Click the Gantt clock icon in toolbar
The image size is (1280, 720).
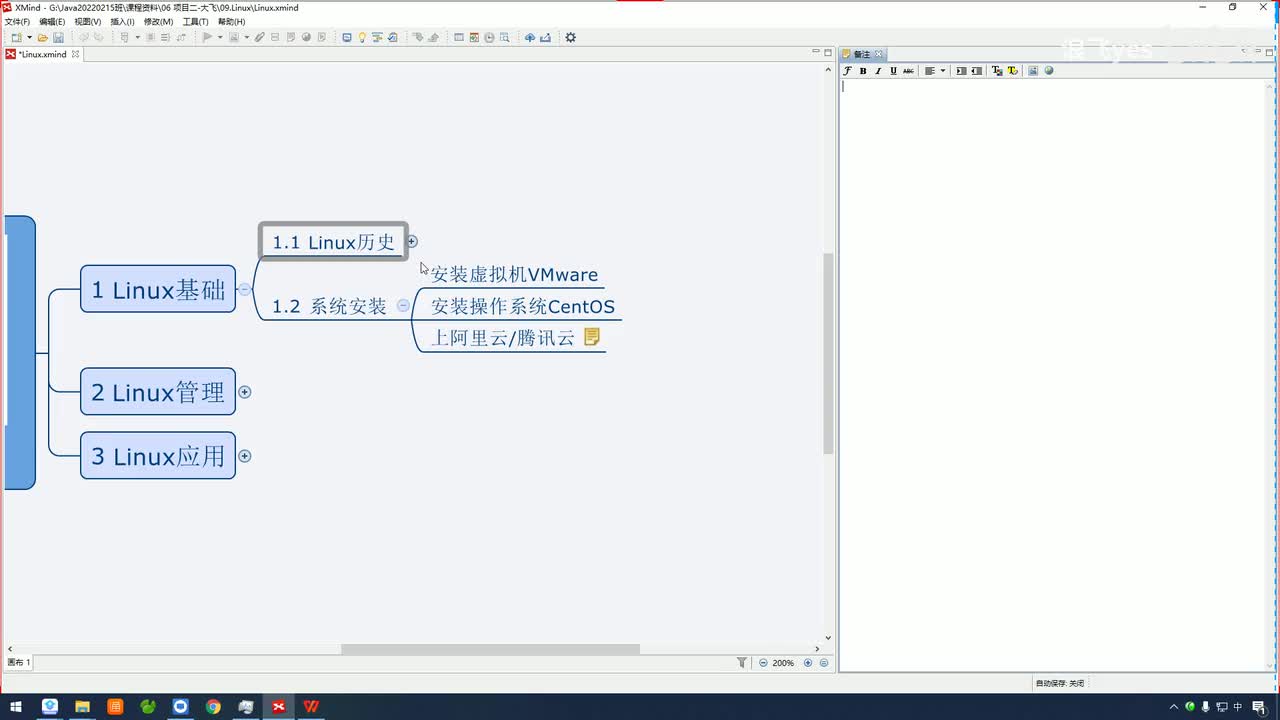click(x=489, y=38)
